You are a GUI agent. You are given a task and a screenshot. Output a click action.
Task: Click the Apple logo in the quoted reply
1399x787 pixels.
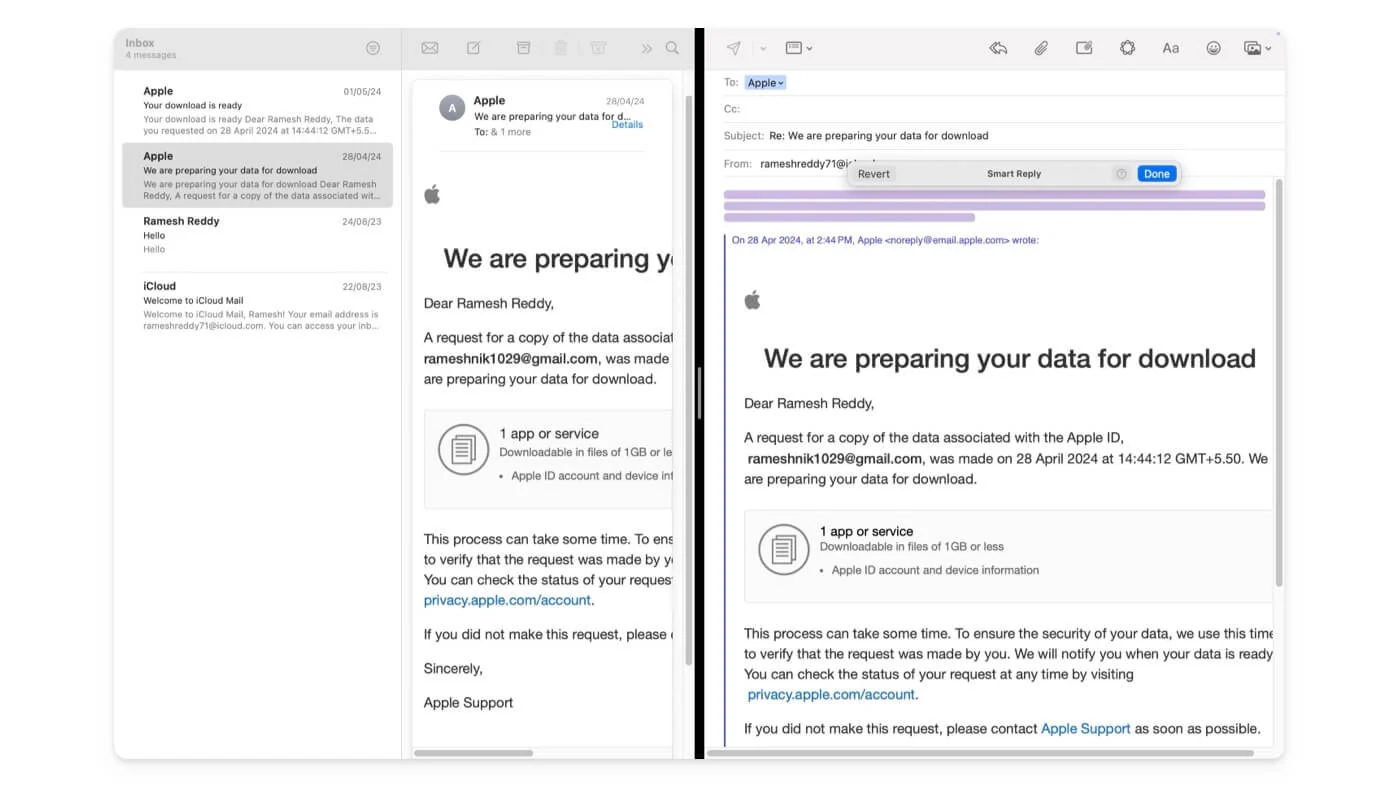752,299
